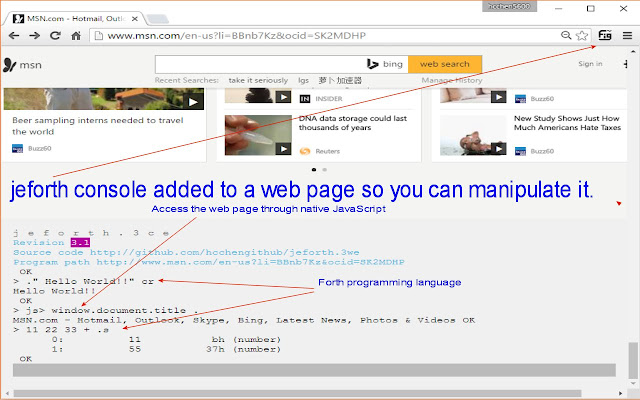Focus the Bing search input box

260,64
